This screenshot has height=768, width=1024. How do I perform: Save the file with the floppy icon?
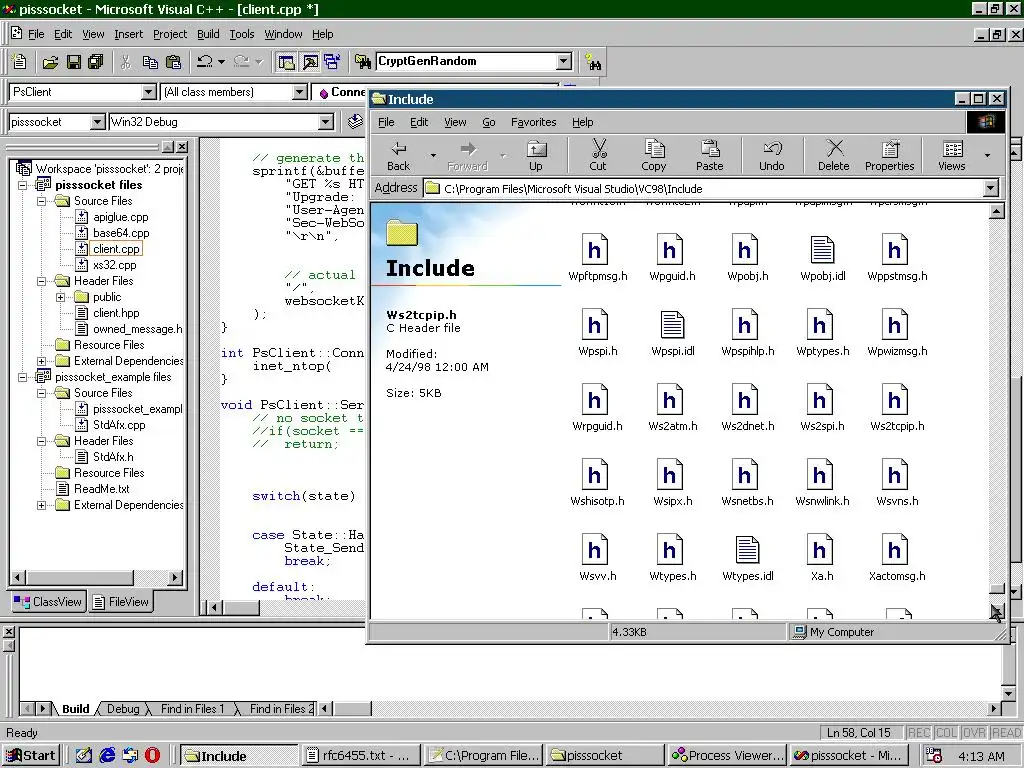pyautogui.click(x=74, y=62)
